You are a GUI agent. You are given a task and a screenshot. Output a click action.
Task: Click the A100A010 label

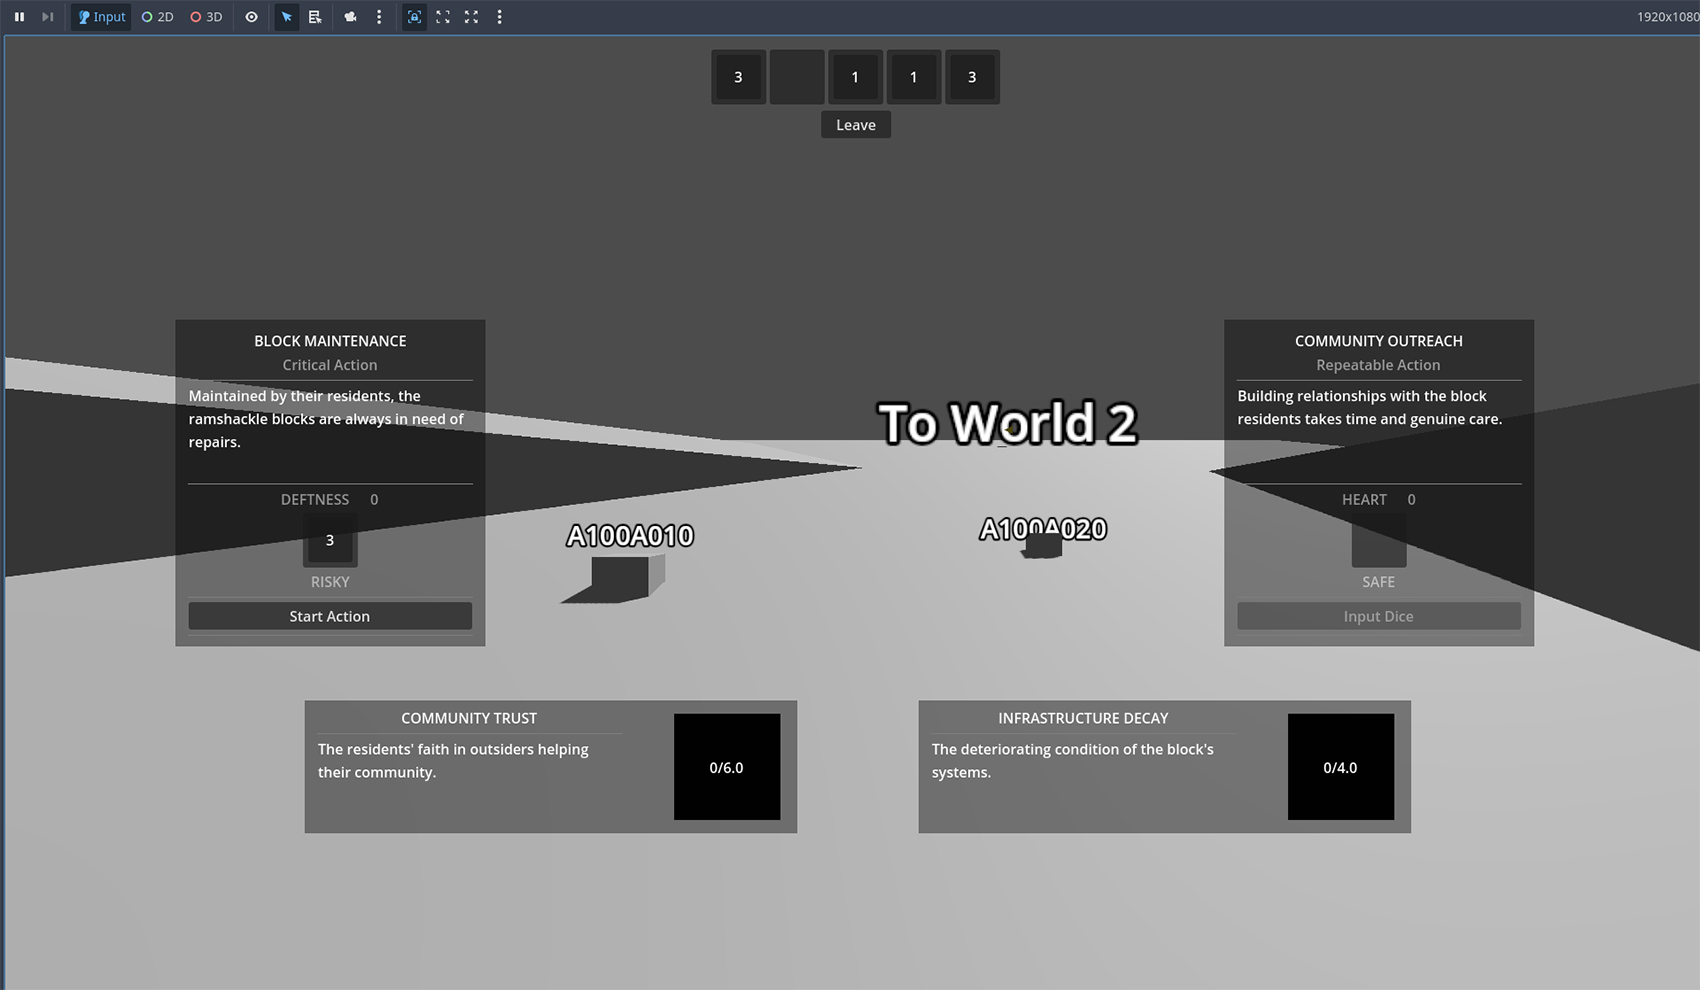[x=630, y=536]
